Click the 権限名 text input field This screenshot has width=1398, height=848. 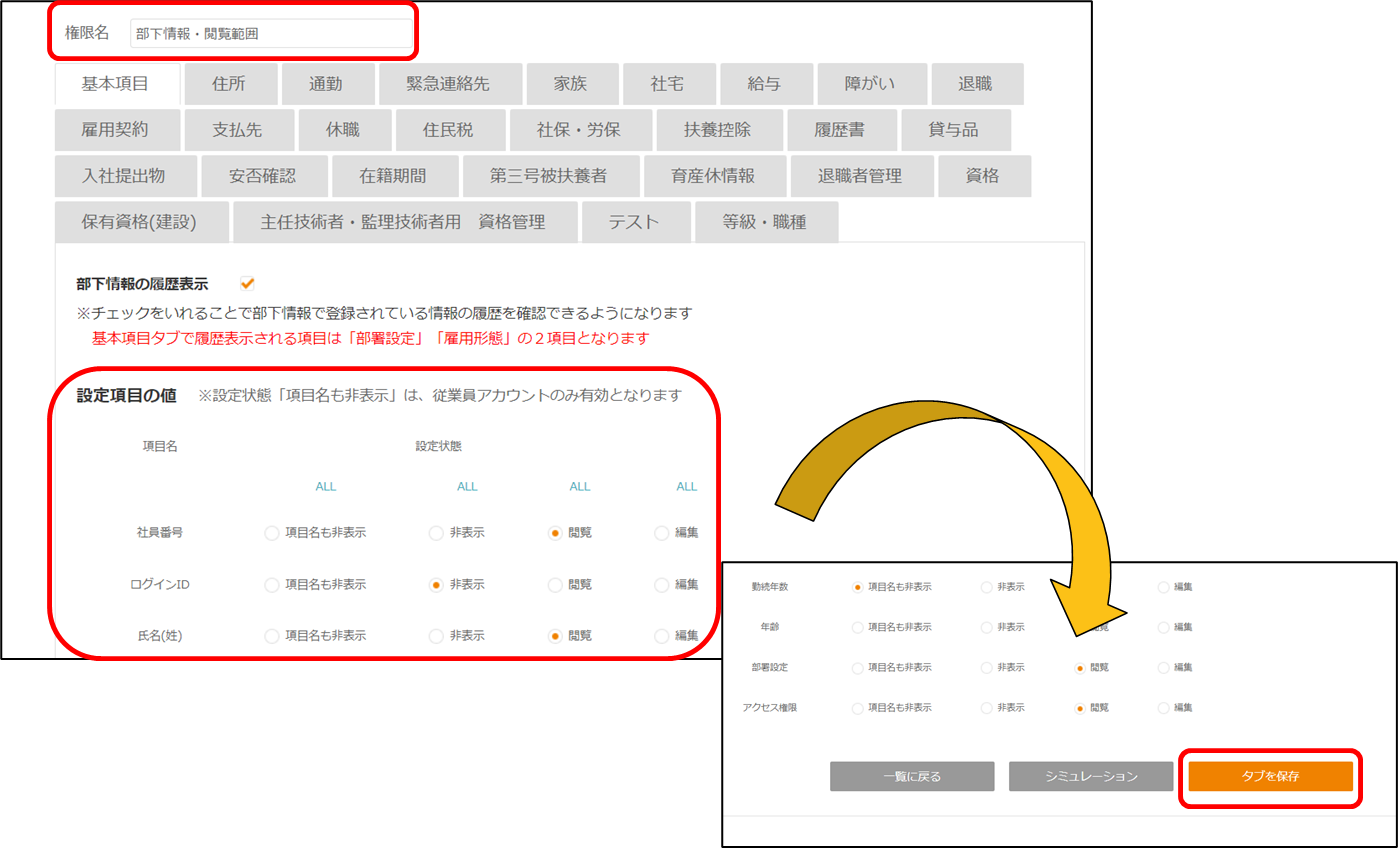pos(270,34)
